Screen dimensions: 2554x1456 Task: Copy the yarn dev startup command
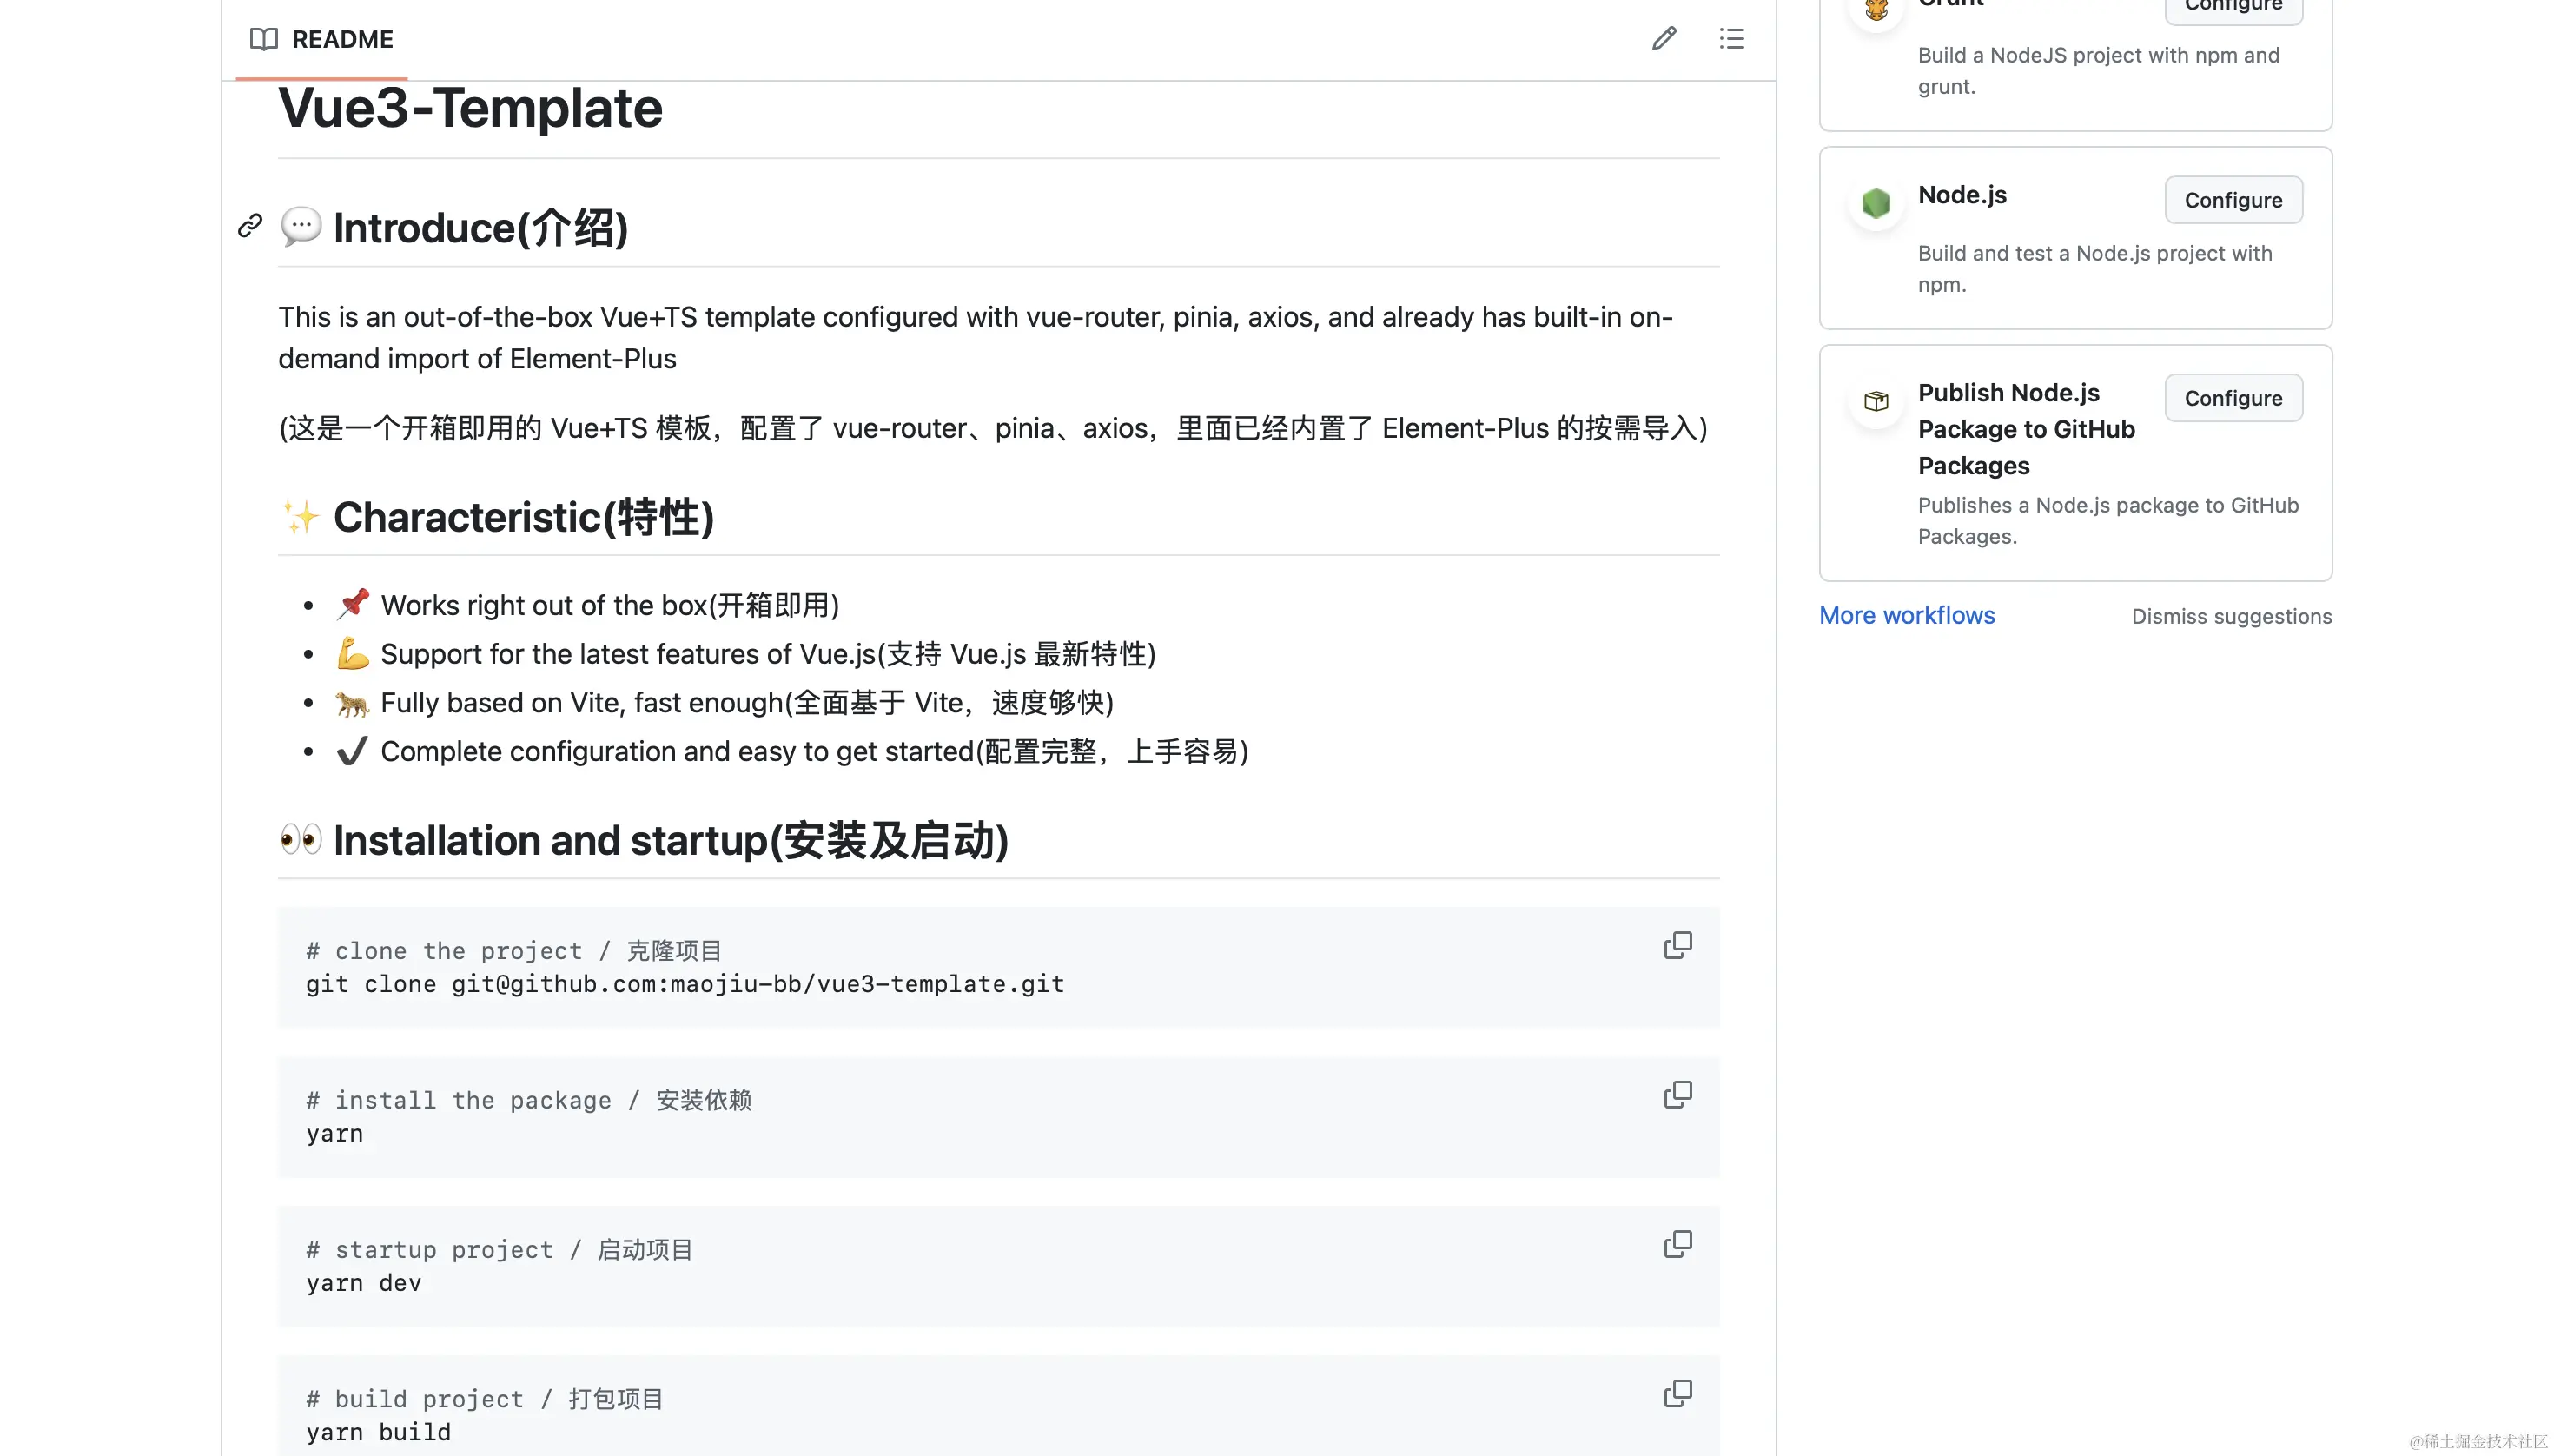click(x=1677, y=1243)
